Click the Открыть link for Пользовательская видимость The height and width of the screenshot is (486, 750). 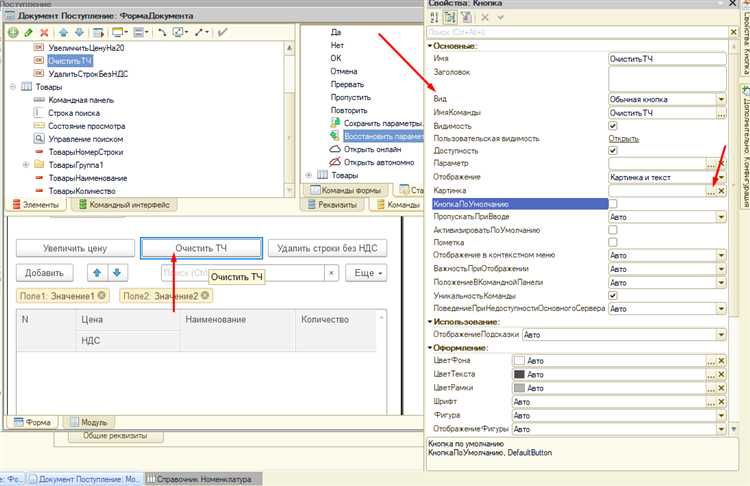[623, 138]
